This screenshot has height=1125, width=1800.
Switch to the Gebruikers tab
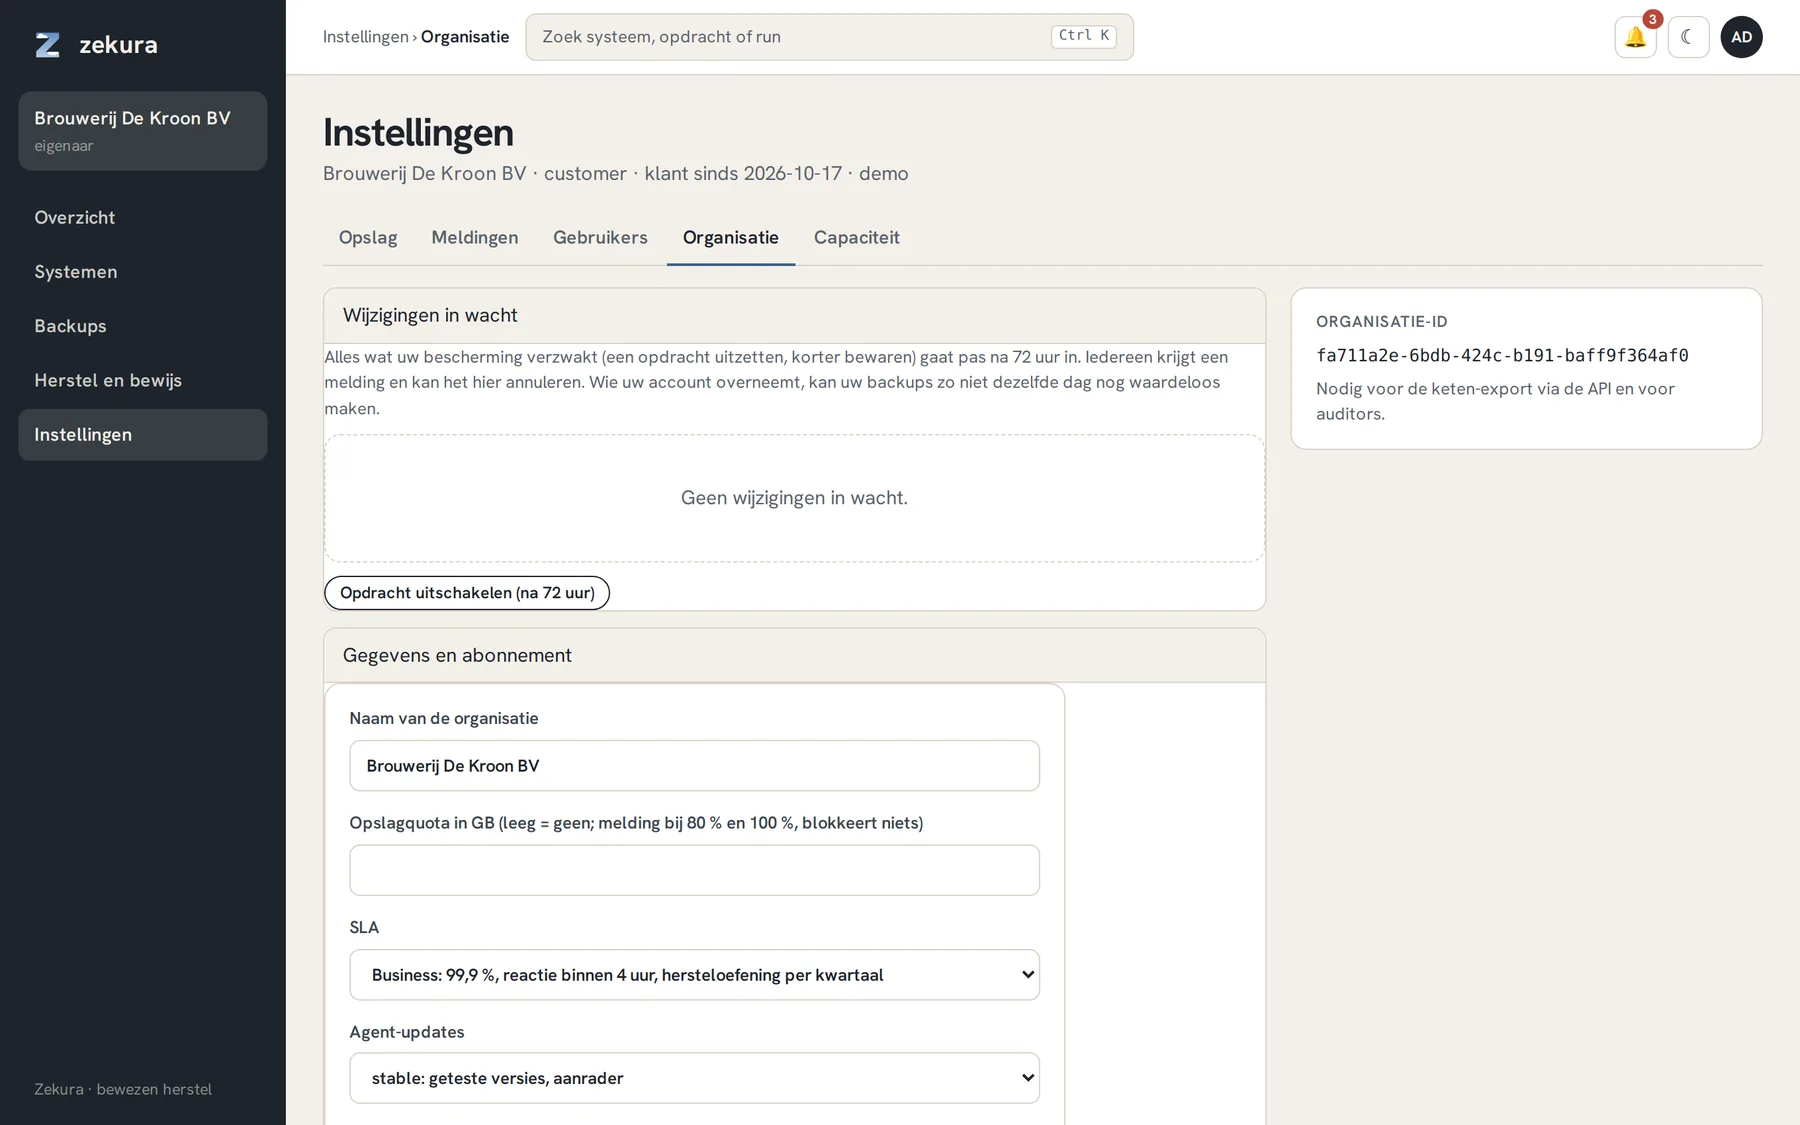(x=600, y=238)
